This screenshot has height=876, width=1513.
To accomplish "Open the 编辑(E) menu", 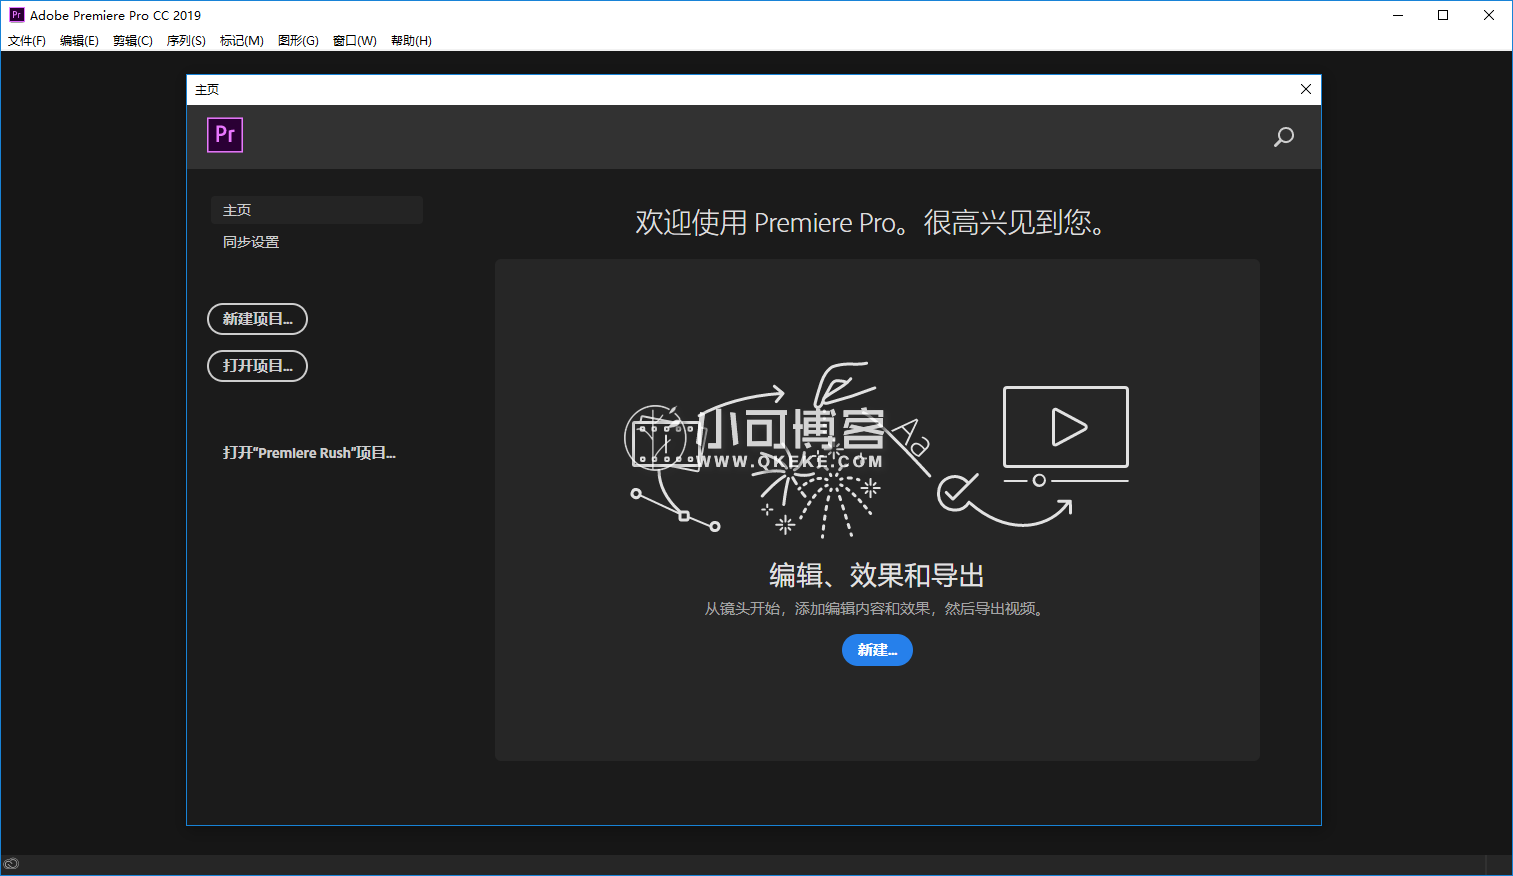I will click(79, 41).
